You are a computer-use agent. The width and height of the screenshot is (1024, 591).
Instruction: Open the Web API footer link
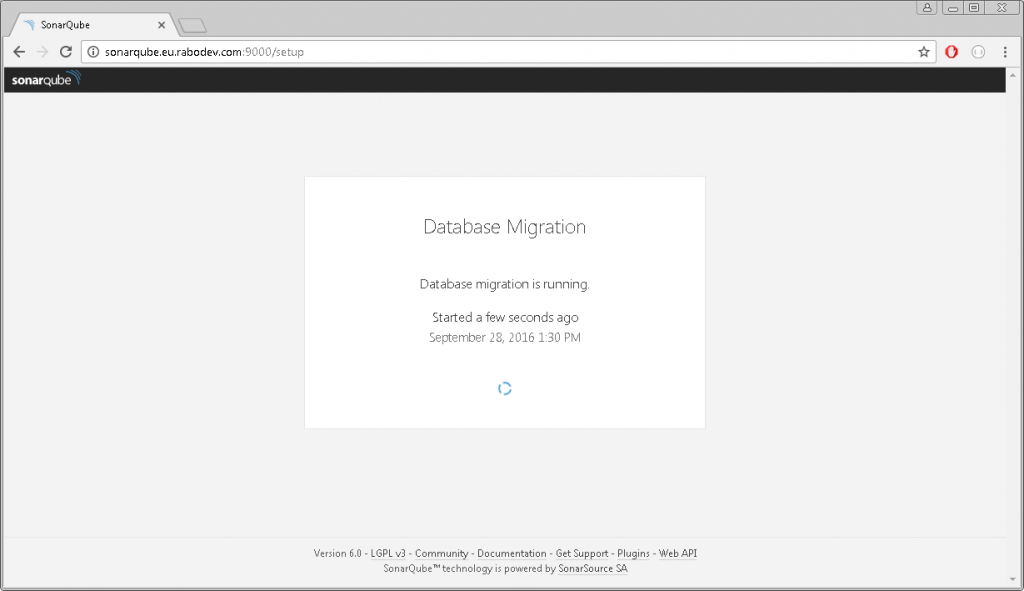[x=677, y=553]
